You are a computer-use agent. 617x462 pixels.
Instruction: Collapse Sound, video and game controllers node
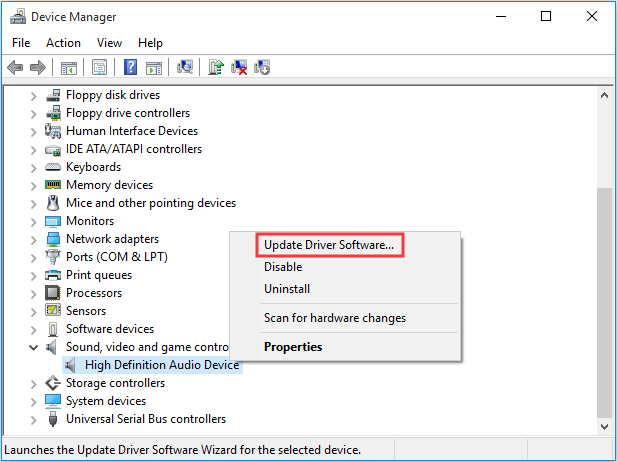point(34,347)
